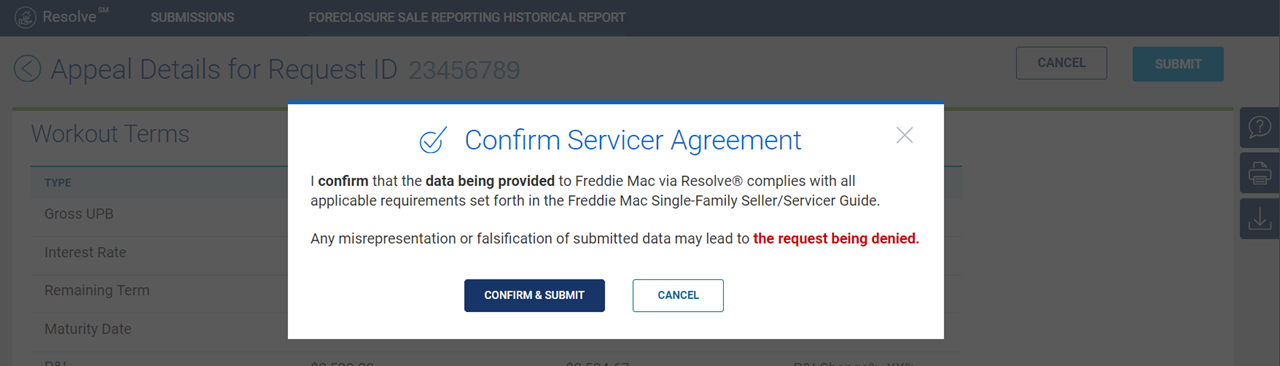Viewport: 1280px width, 366px height.
Task: Open the SUBMISSIONS menu
Action: click(192, 17)
